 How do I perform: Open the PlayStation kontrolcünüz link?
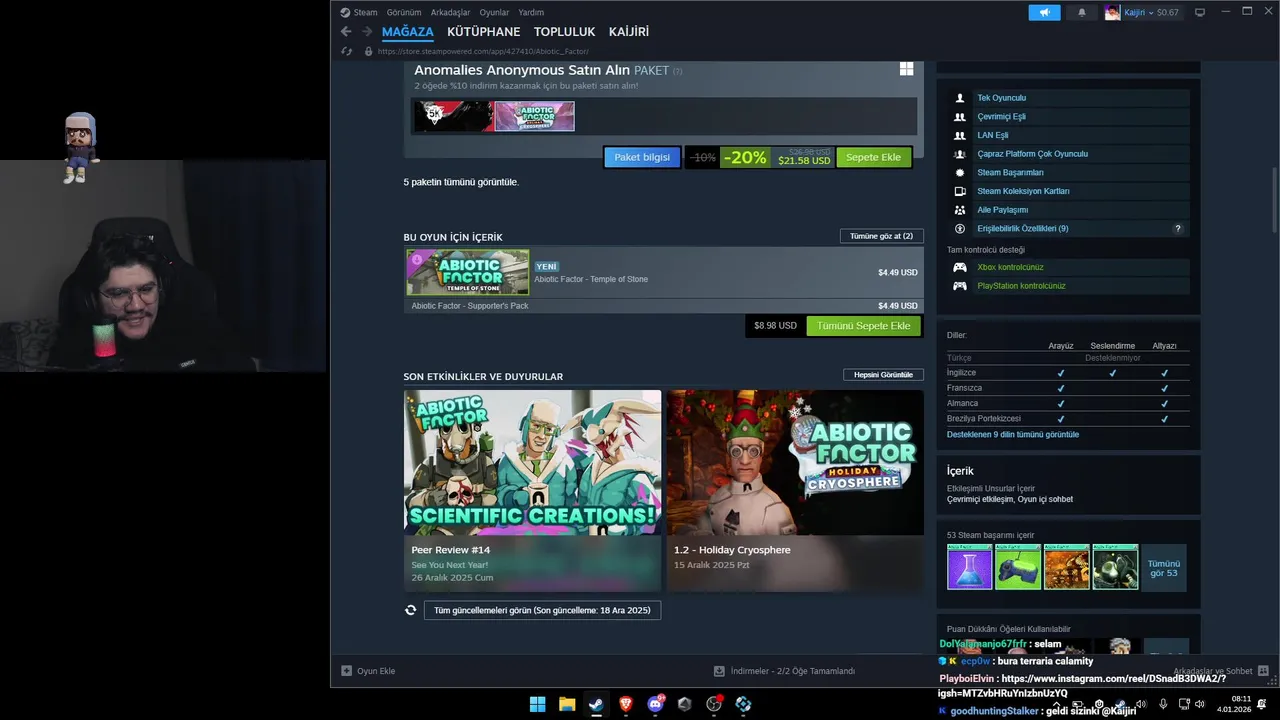1021,286
